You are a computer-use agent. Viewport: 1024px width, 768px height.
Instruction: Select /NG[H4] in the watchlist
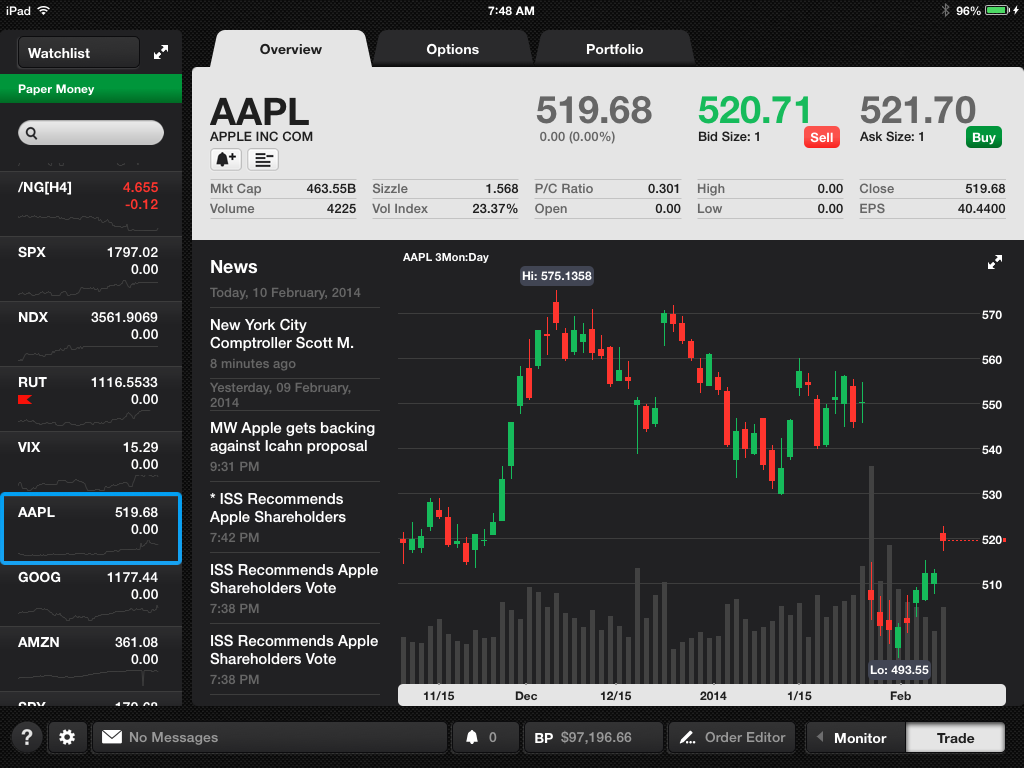click(91, 204)
